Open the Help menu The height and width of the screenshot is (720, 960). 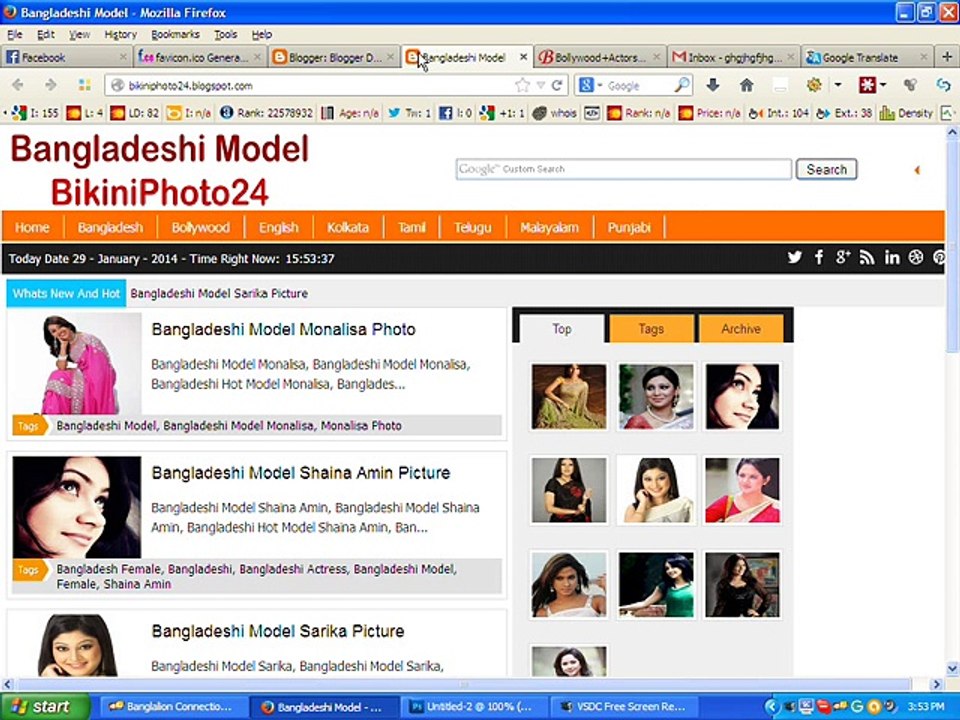pos(262,34)
